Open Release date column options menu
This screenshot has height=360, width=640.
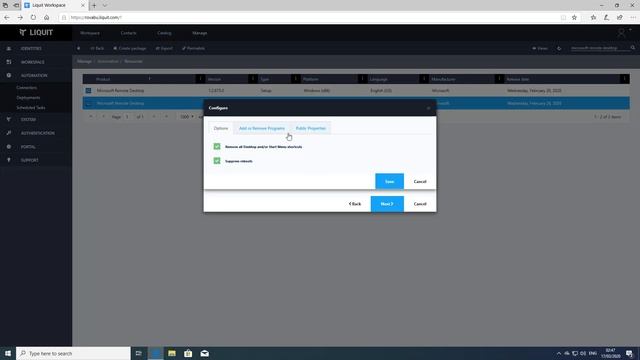pos(624,79)
